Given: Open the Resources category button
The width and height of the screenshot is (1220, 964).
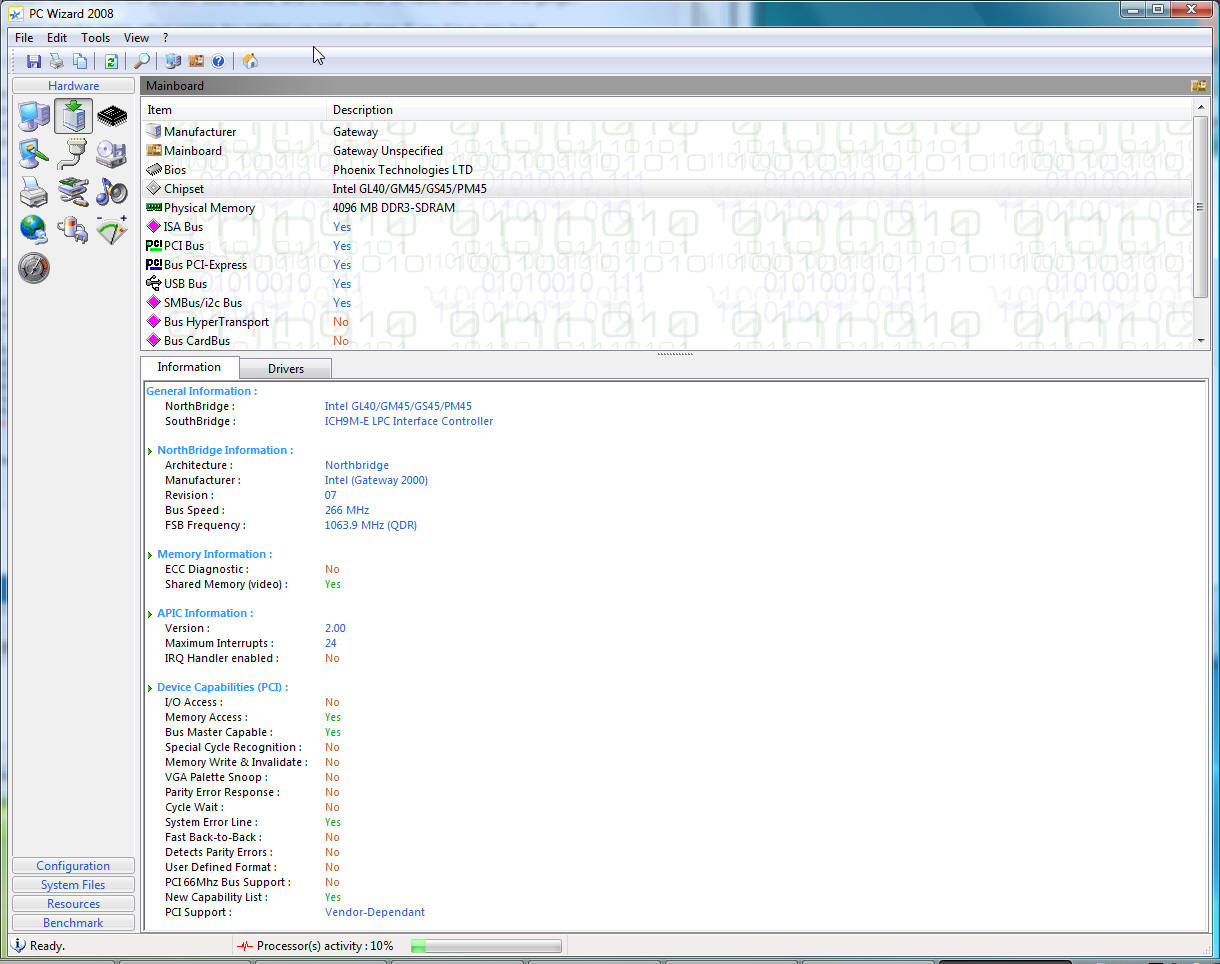Looking at the screenshot, I should [73, 904].
